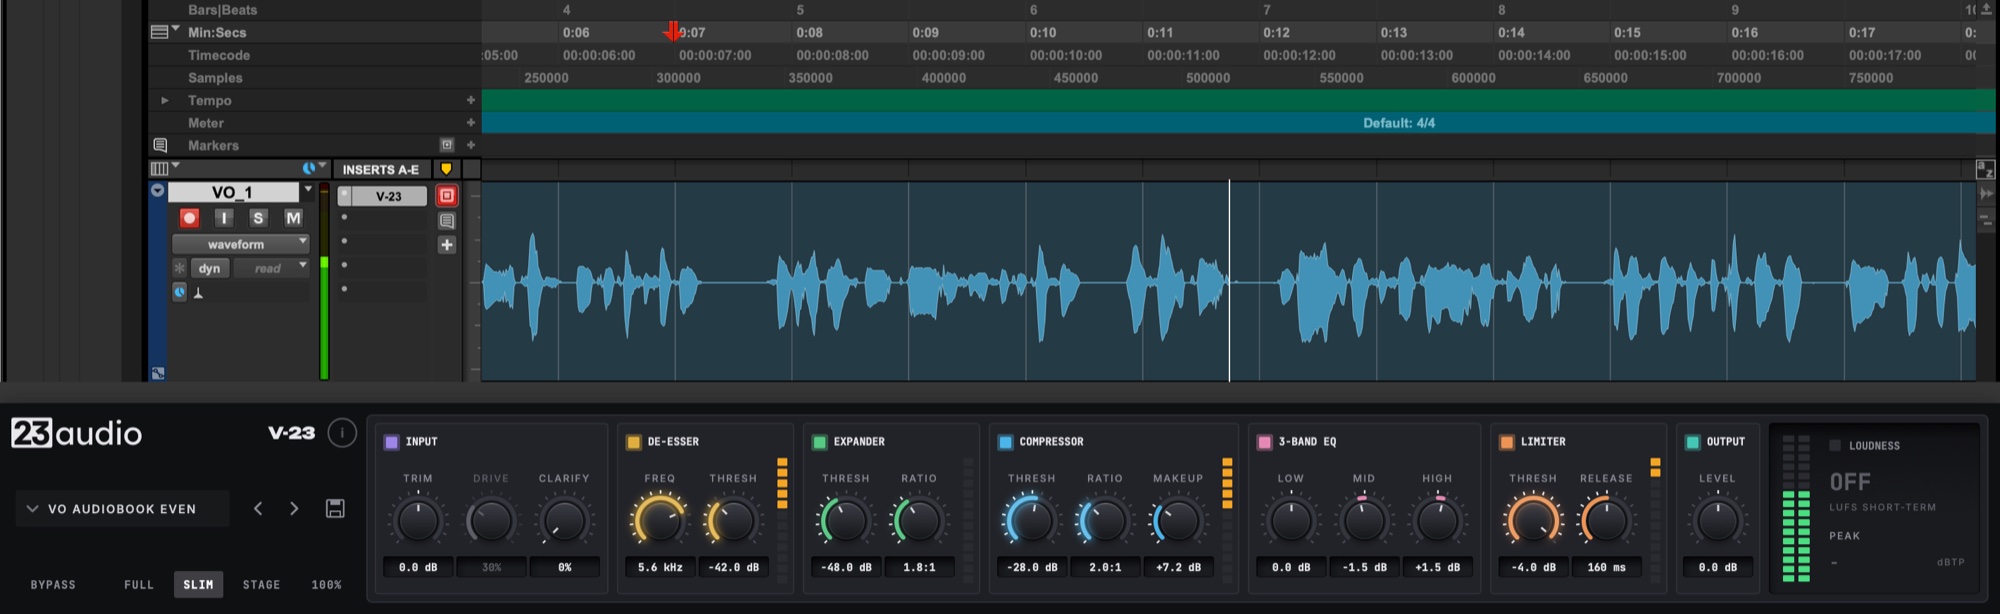Viewport: 2000px width, 614px height.
Task: Toggle the 3-BAND EQ module on/off square
Action: [x=1265, y=442]
